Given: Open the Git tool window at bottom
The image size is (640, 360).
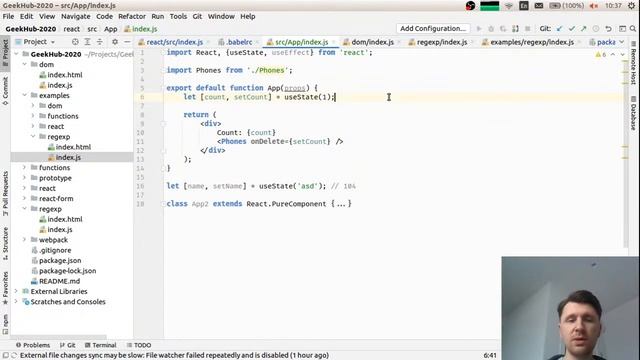Looking at the screenshot, I should [x=68, y=345].
